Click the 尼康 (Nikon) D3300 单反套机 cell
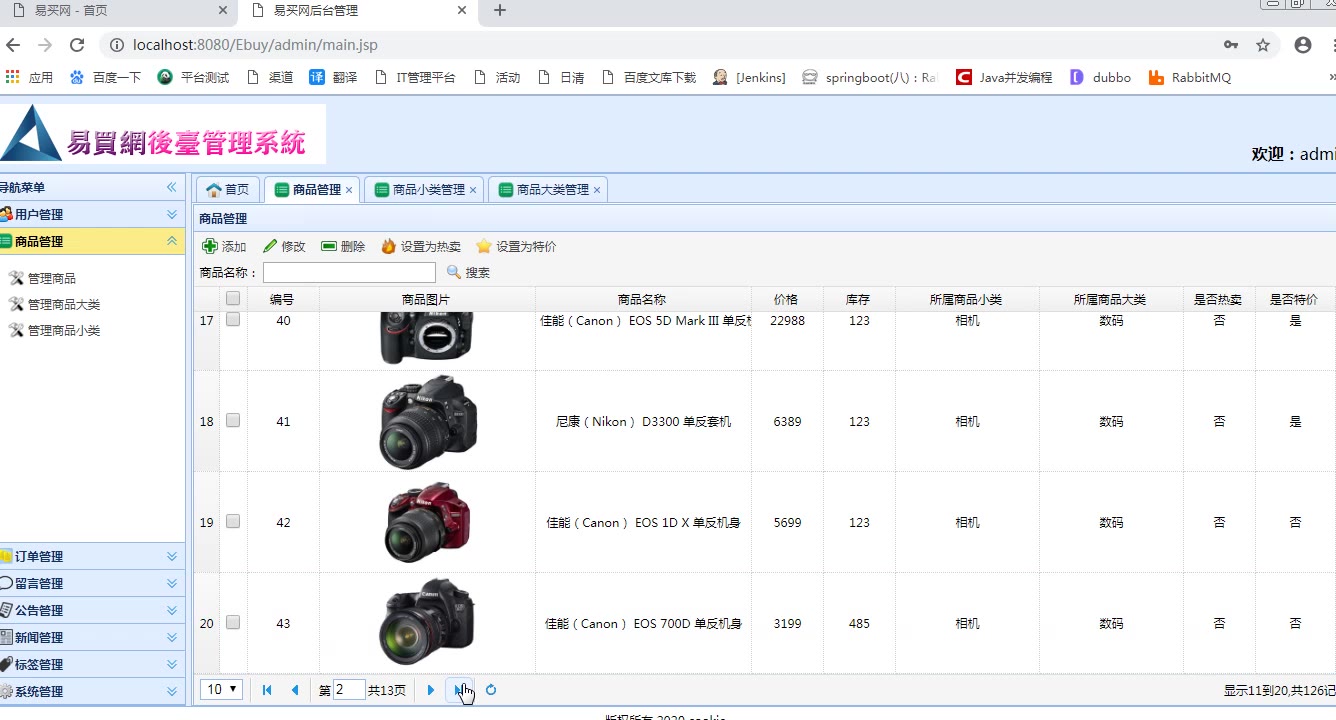 coord(643,422)
